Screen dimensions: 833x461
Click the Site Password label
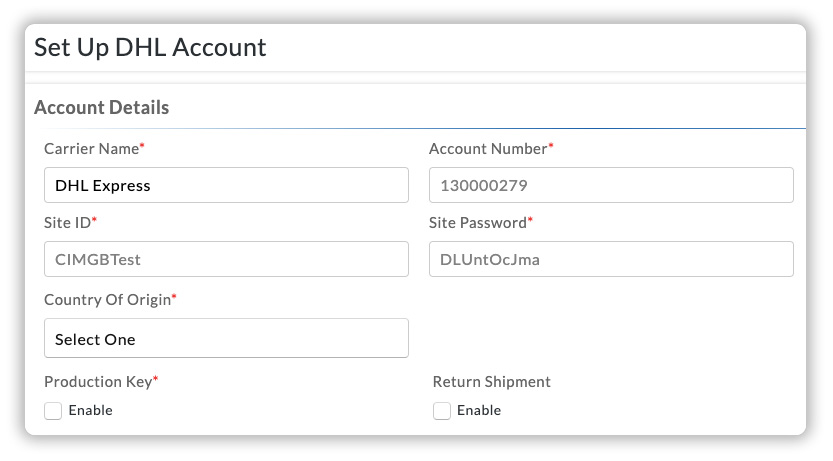[x=480, y=223]
